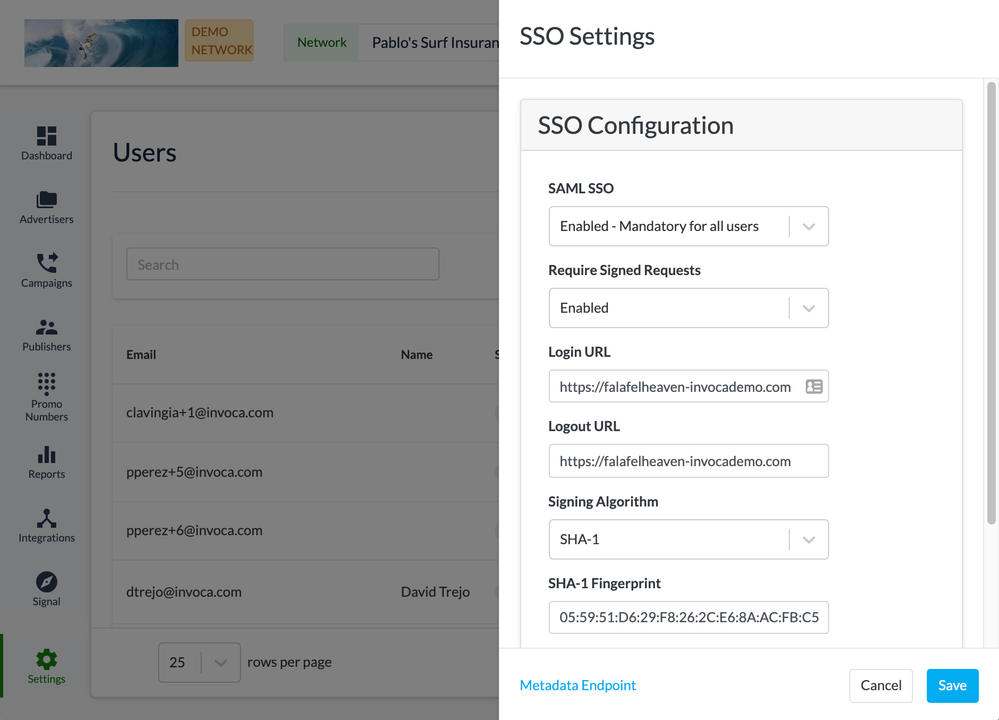
Task: Navigate to Signal compass icon
Action: (46, 582)
